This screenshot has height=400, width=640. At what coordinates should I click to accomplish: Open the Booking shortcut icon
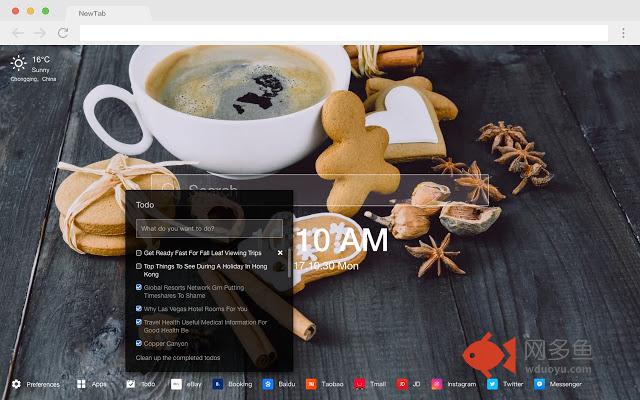tap(217, 384)
